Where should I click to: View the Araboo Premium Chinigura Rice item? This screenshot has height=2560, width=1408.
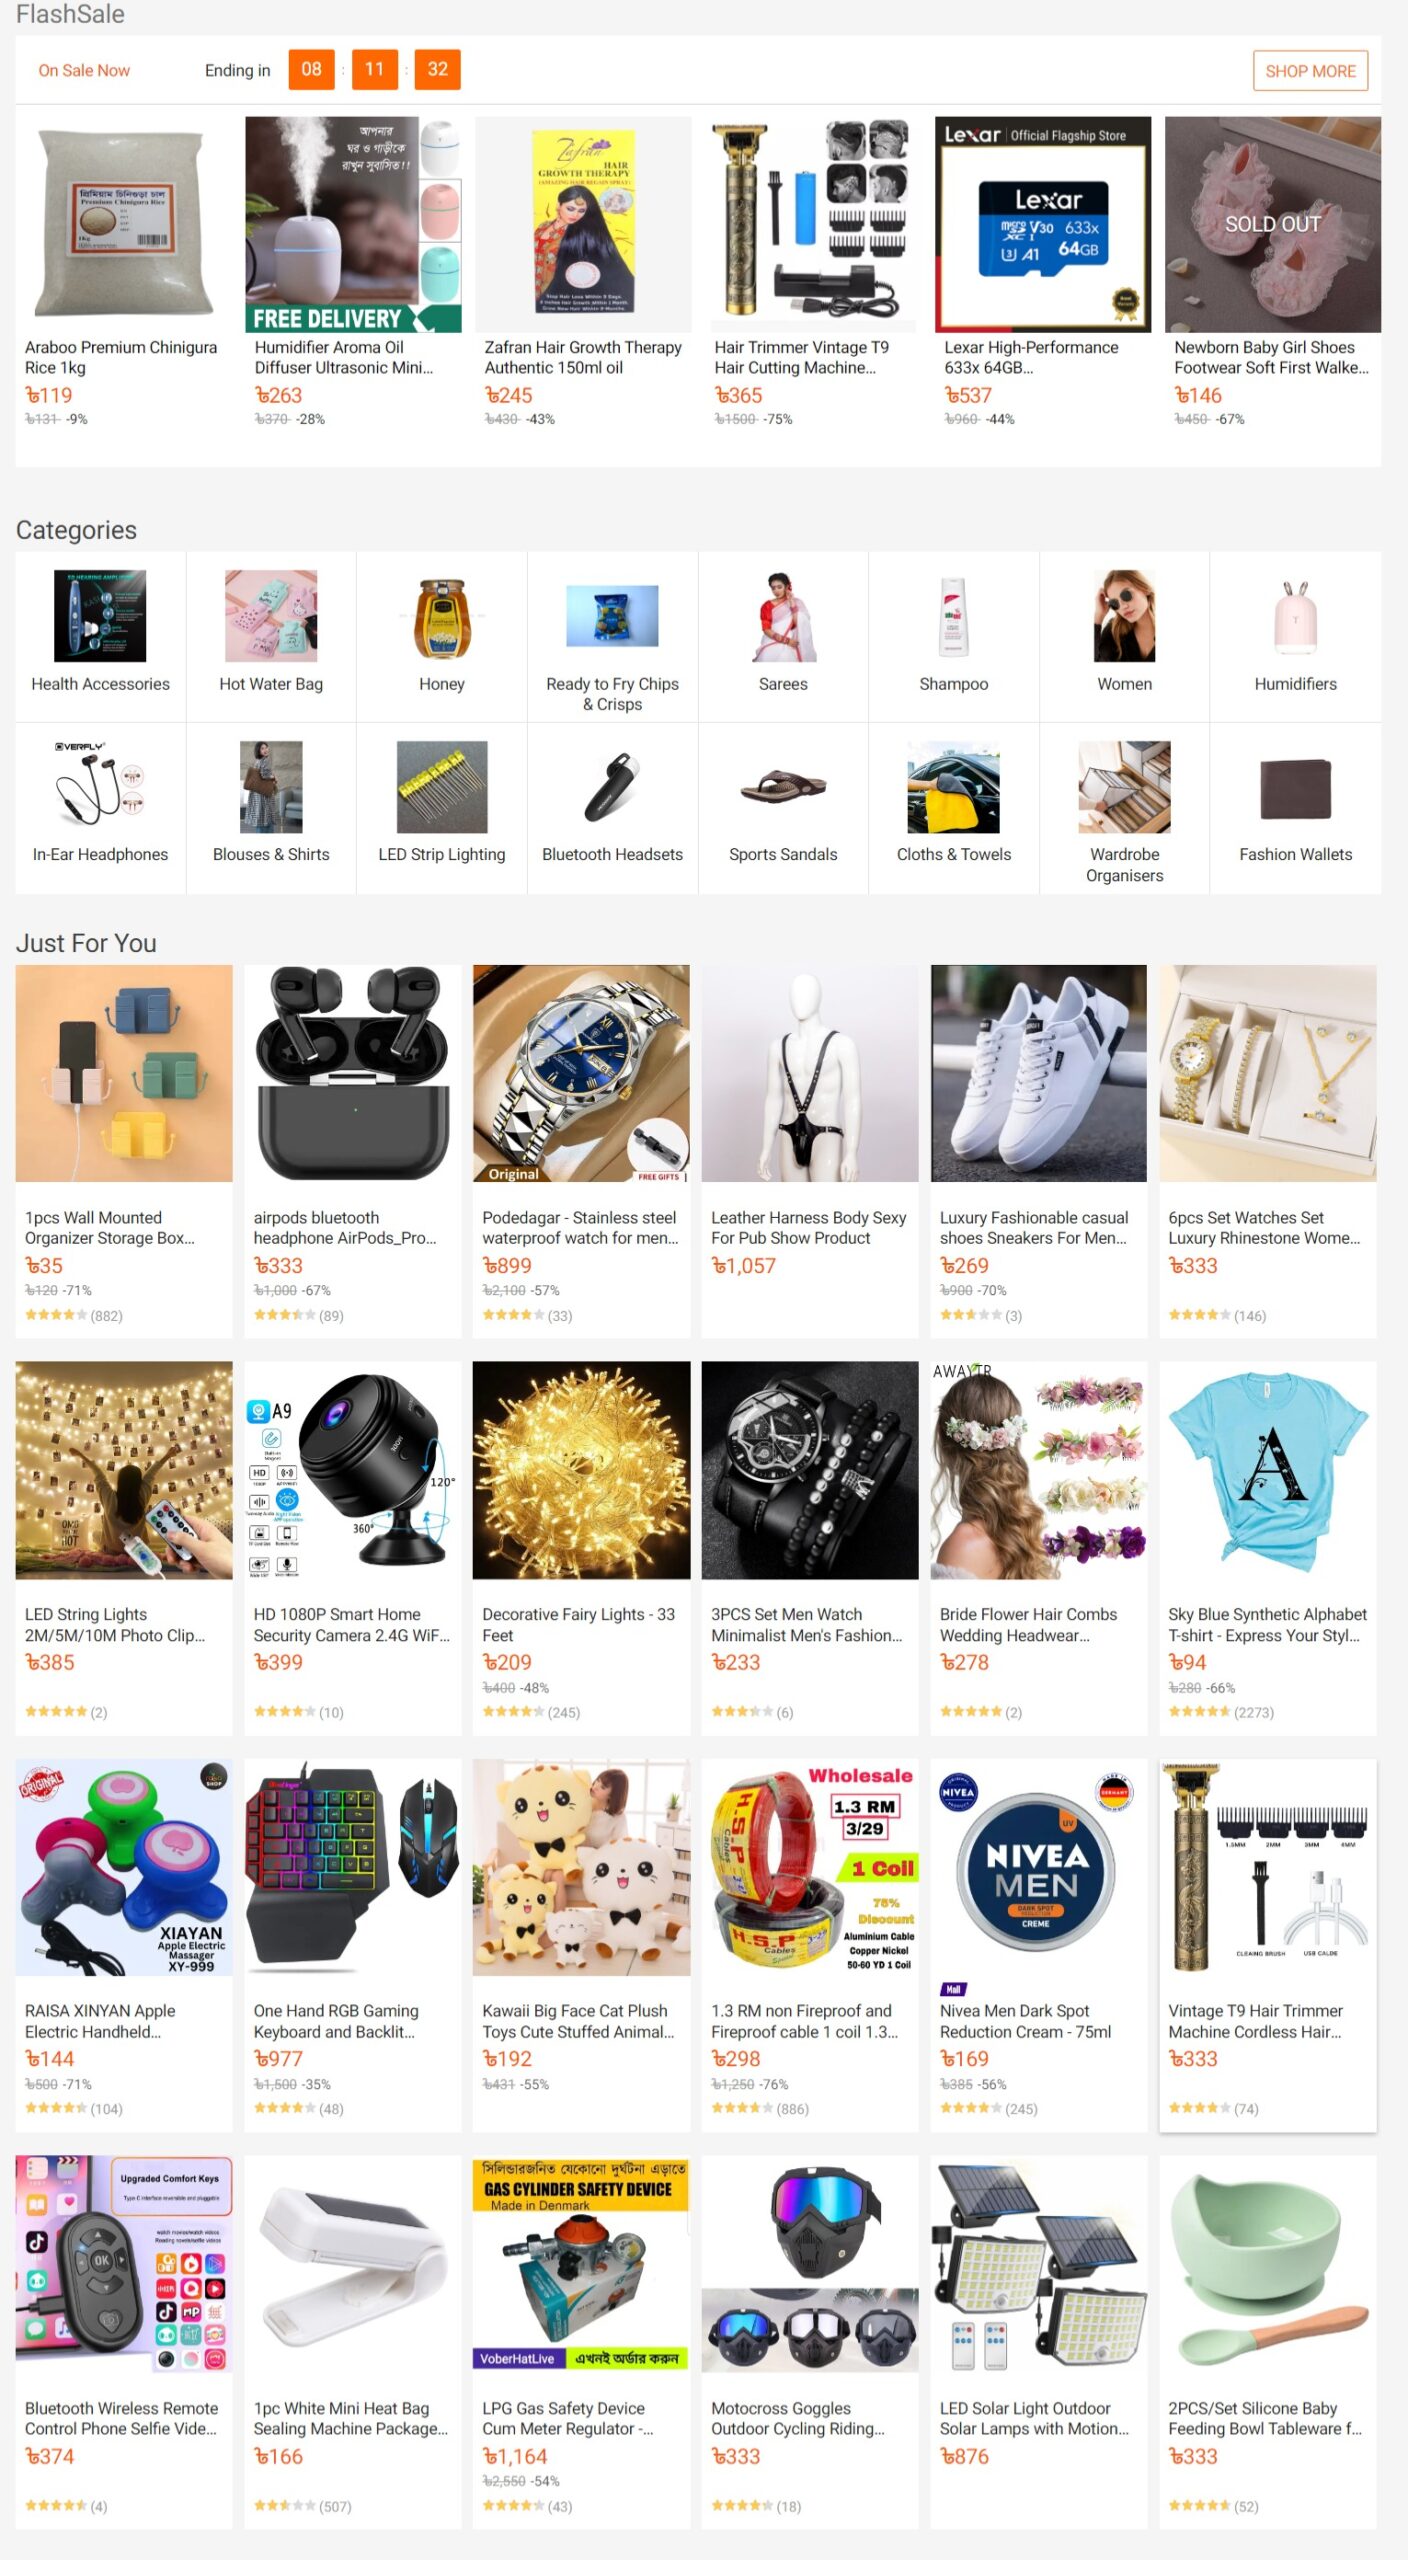point(123,272)
